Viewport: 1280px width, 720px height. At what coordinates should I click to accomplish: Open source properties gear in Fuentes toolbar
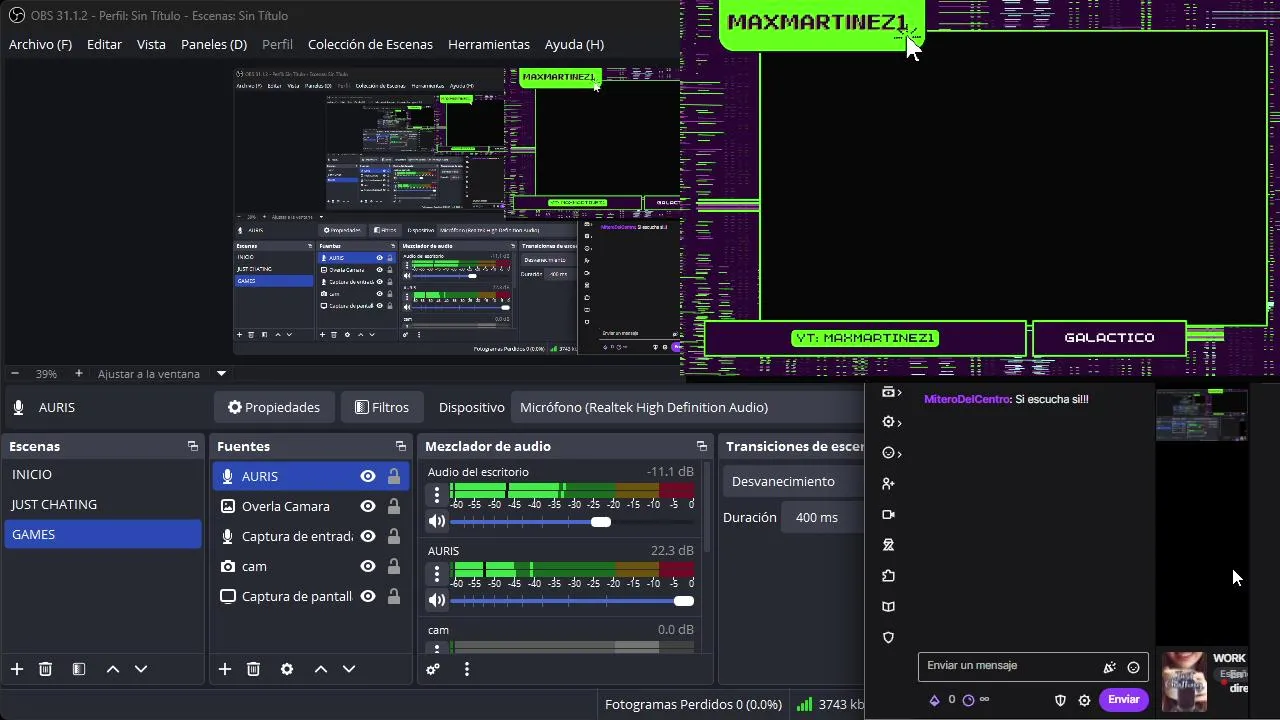point(287,669)
